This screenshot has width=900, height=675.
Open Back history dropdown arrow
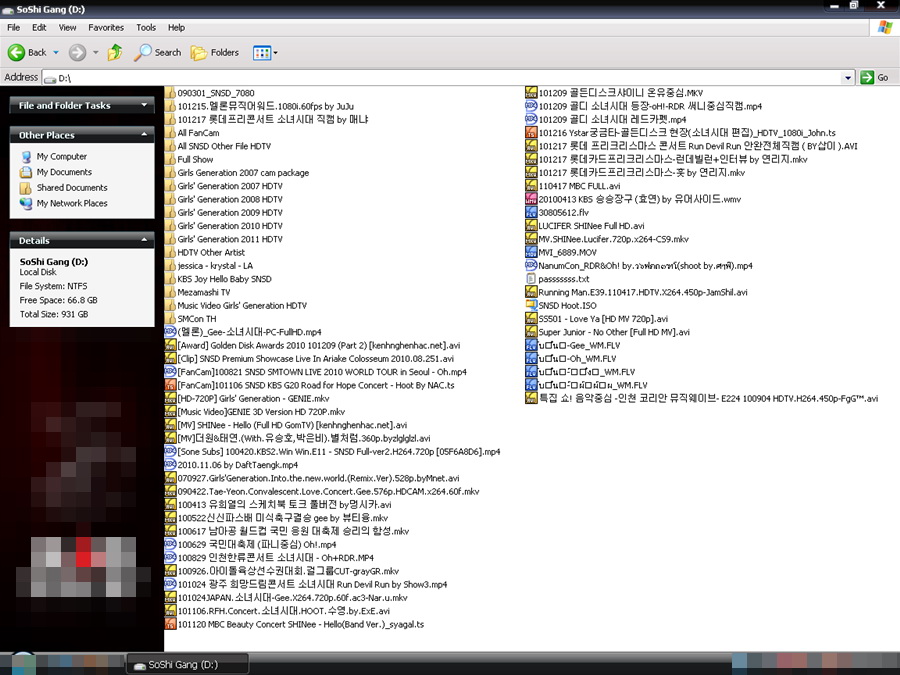[56, 52]
